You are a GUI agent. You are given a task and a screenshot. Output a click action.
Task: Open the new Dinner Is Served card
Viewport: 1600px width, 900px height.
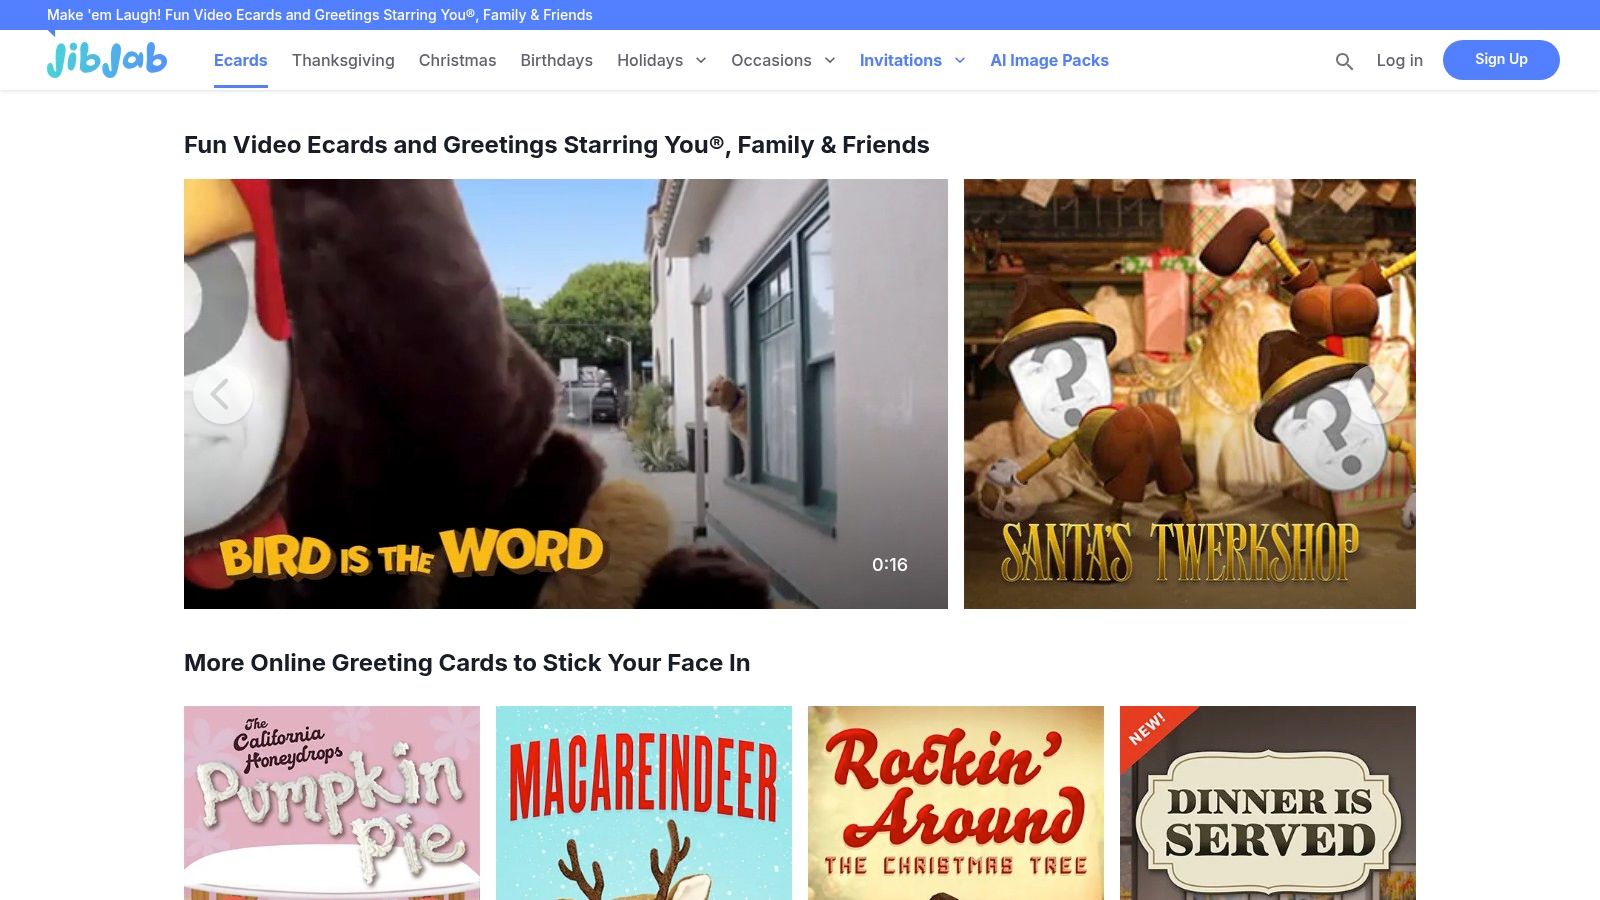[1268, 803]
